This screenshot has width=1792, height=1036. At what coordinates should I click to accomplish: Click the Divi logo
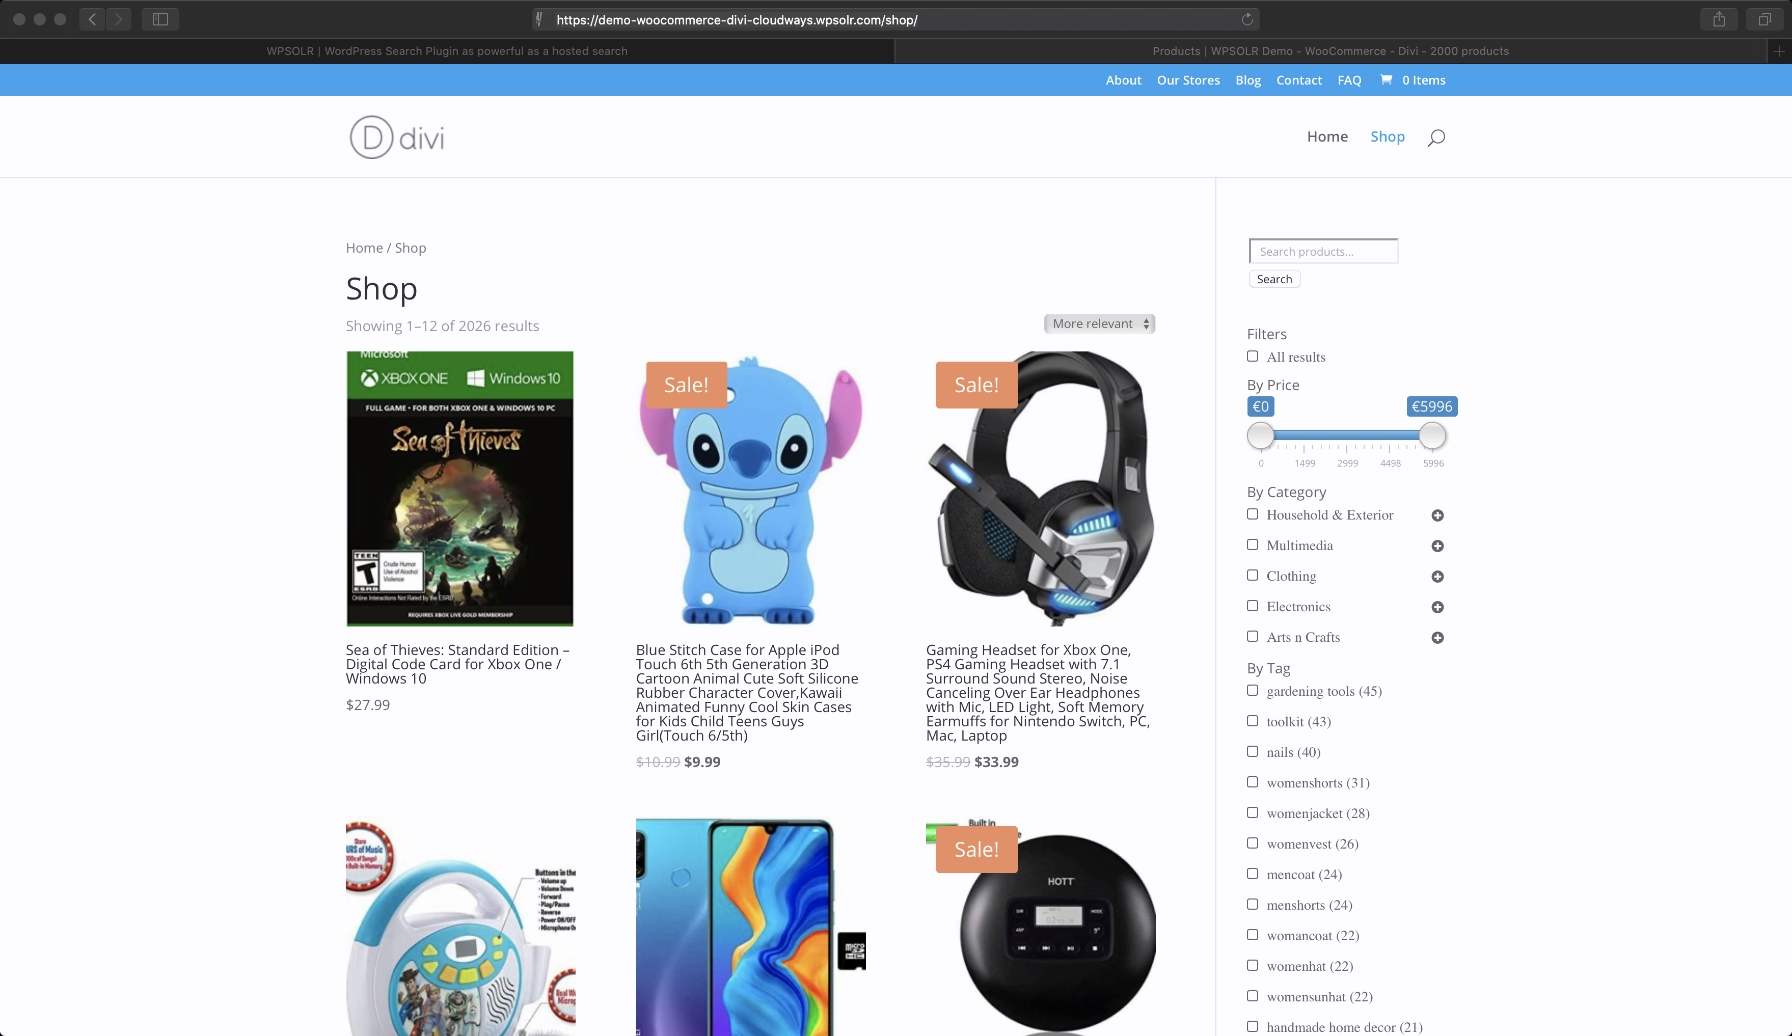(397, 138)
